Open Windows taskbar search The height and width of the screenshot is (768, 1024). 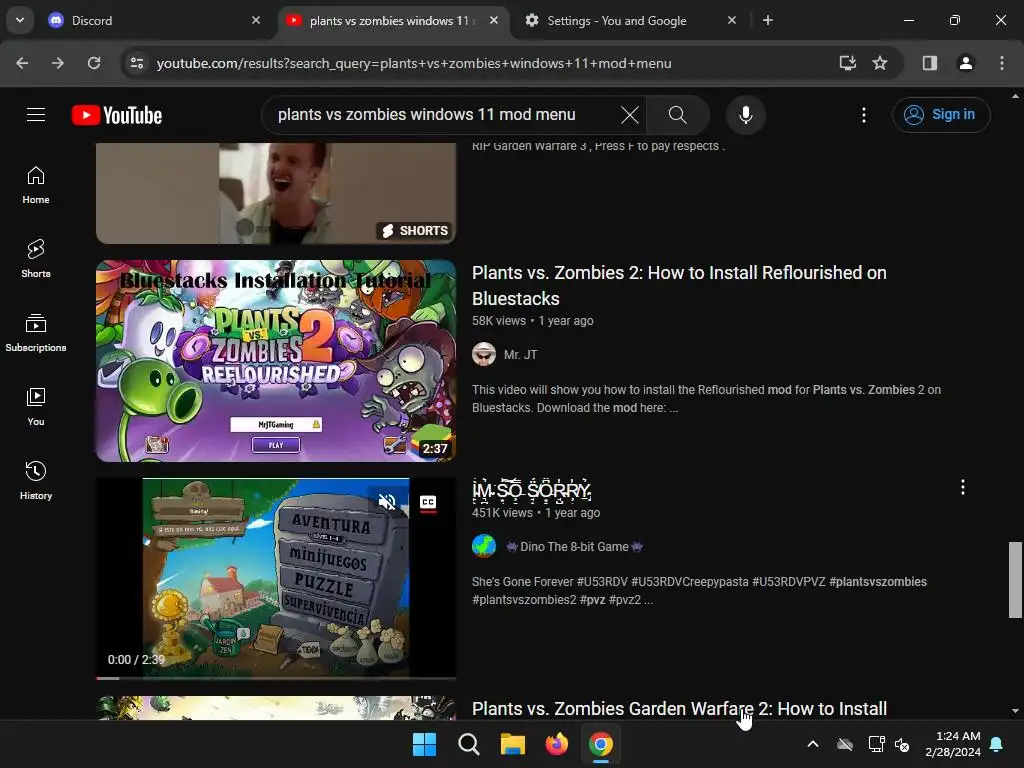468,744
